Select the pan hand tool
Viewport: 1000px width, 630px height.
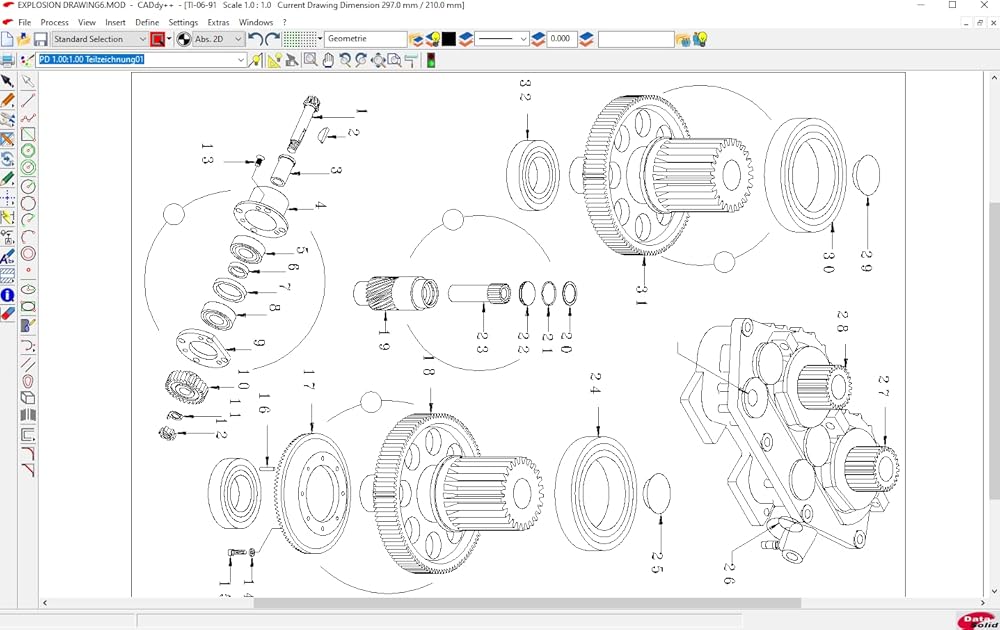(328, 60)
